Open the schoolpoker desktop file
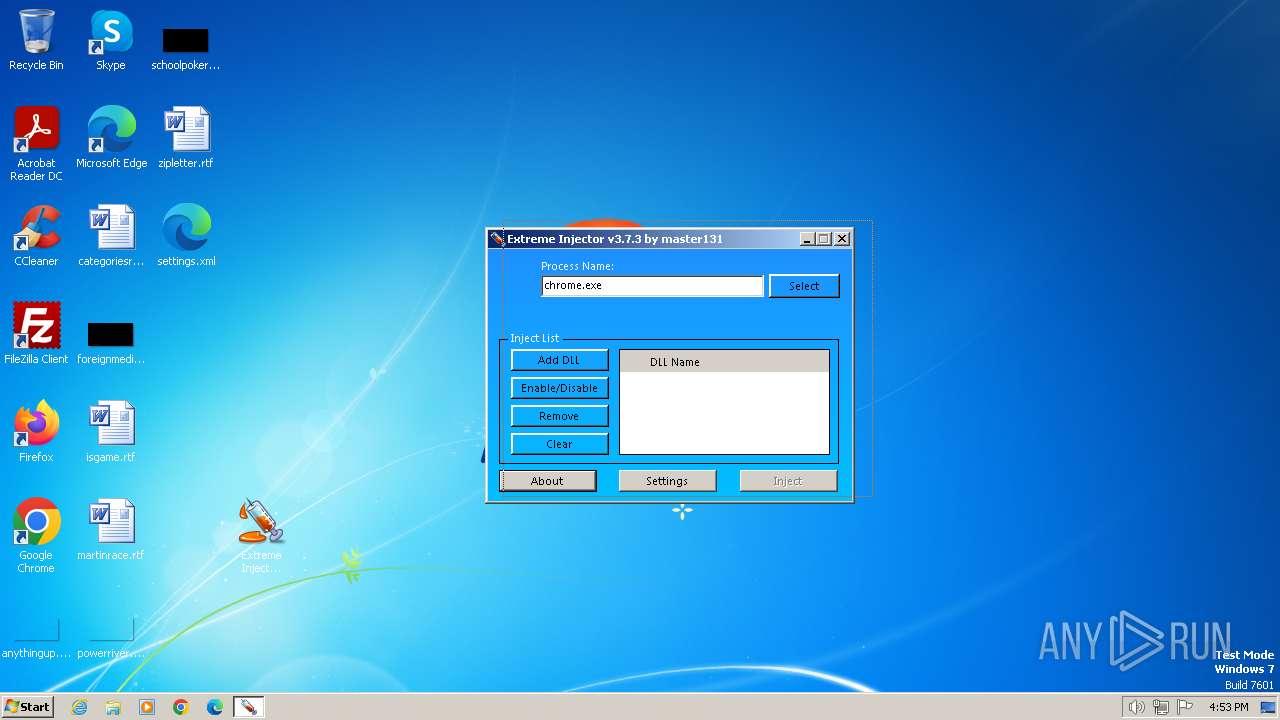 coord(185,49)
